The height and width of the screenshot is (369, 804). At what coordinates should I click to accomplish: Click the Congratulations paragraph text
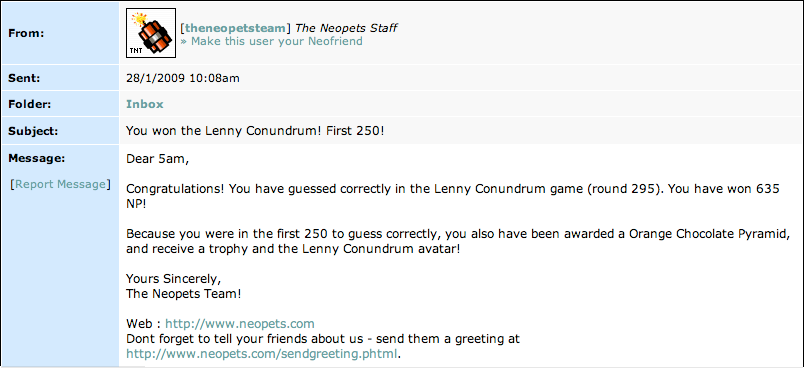coord(453,196)
